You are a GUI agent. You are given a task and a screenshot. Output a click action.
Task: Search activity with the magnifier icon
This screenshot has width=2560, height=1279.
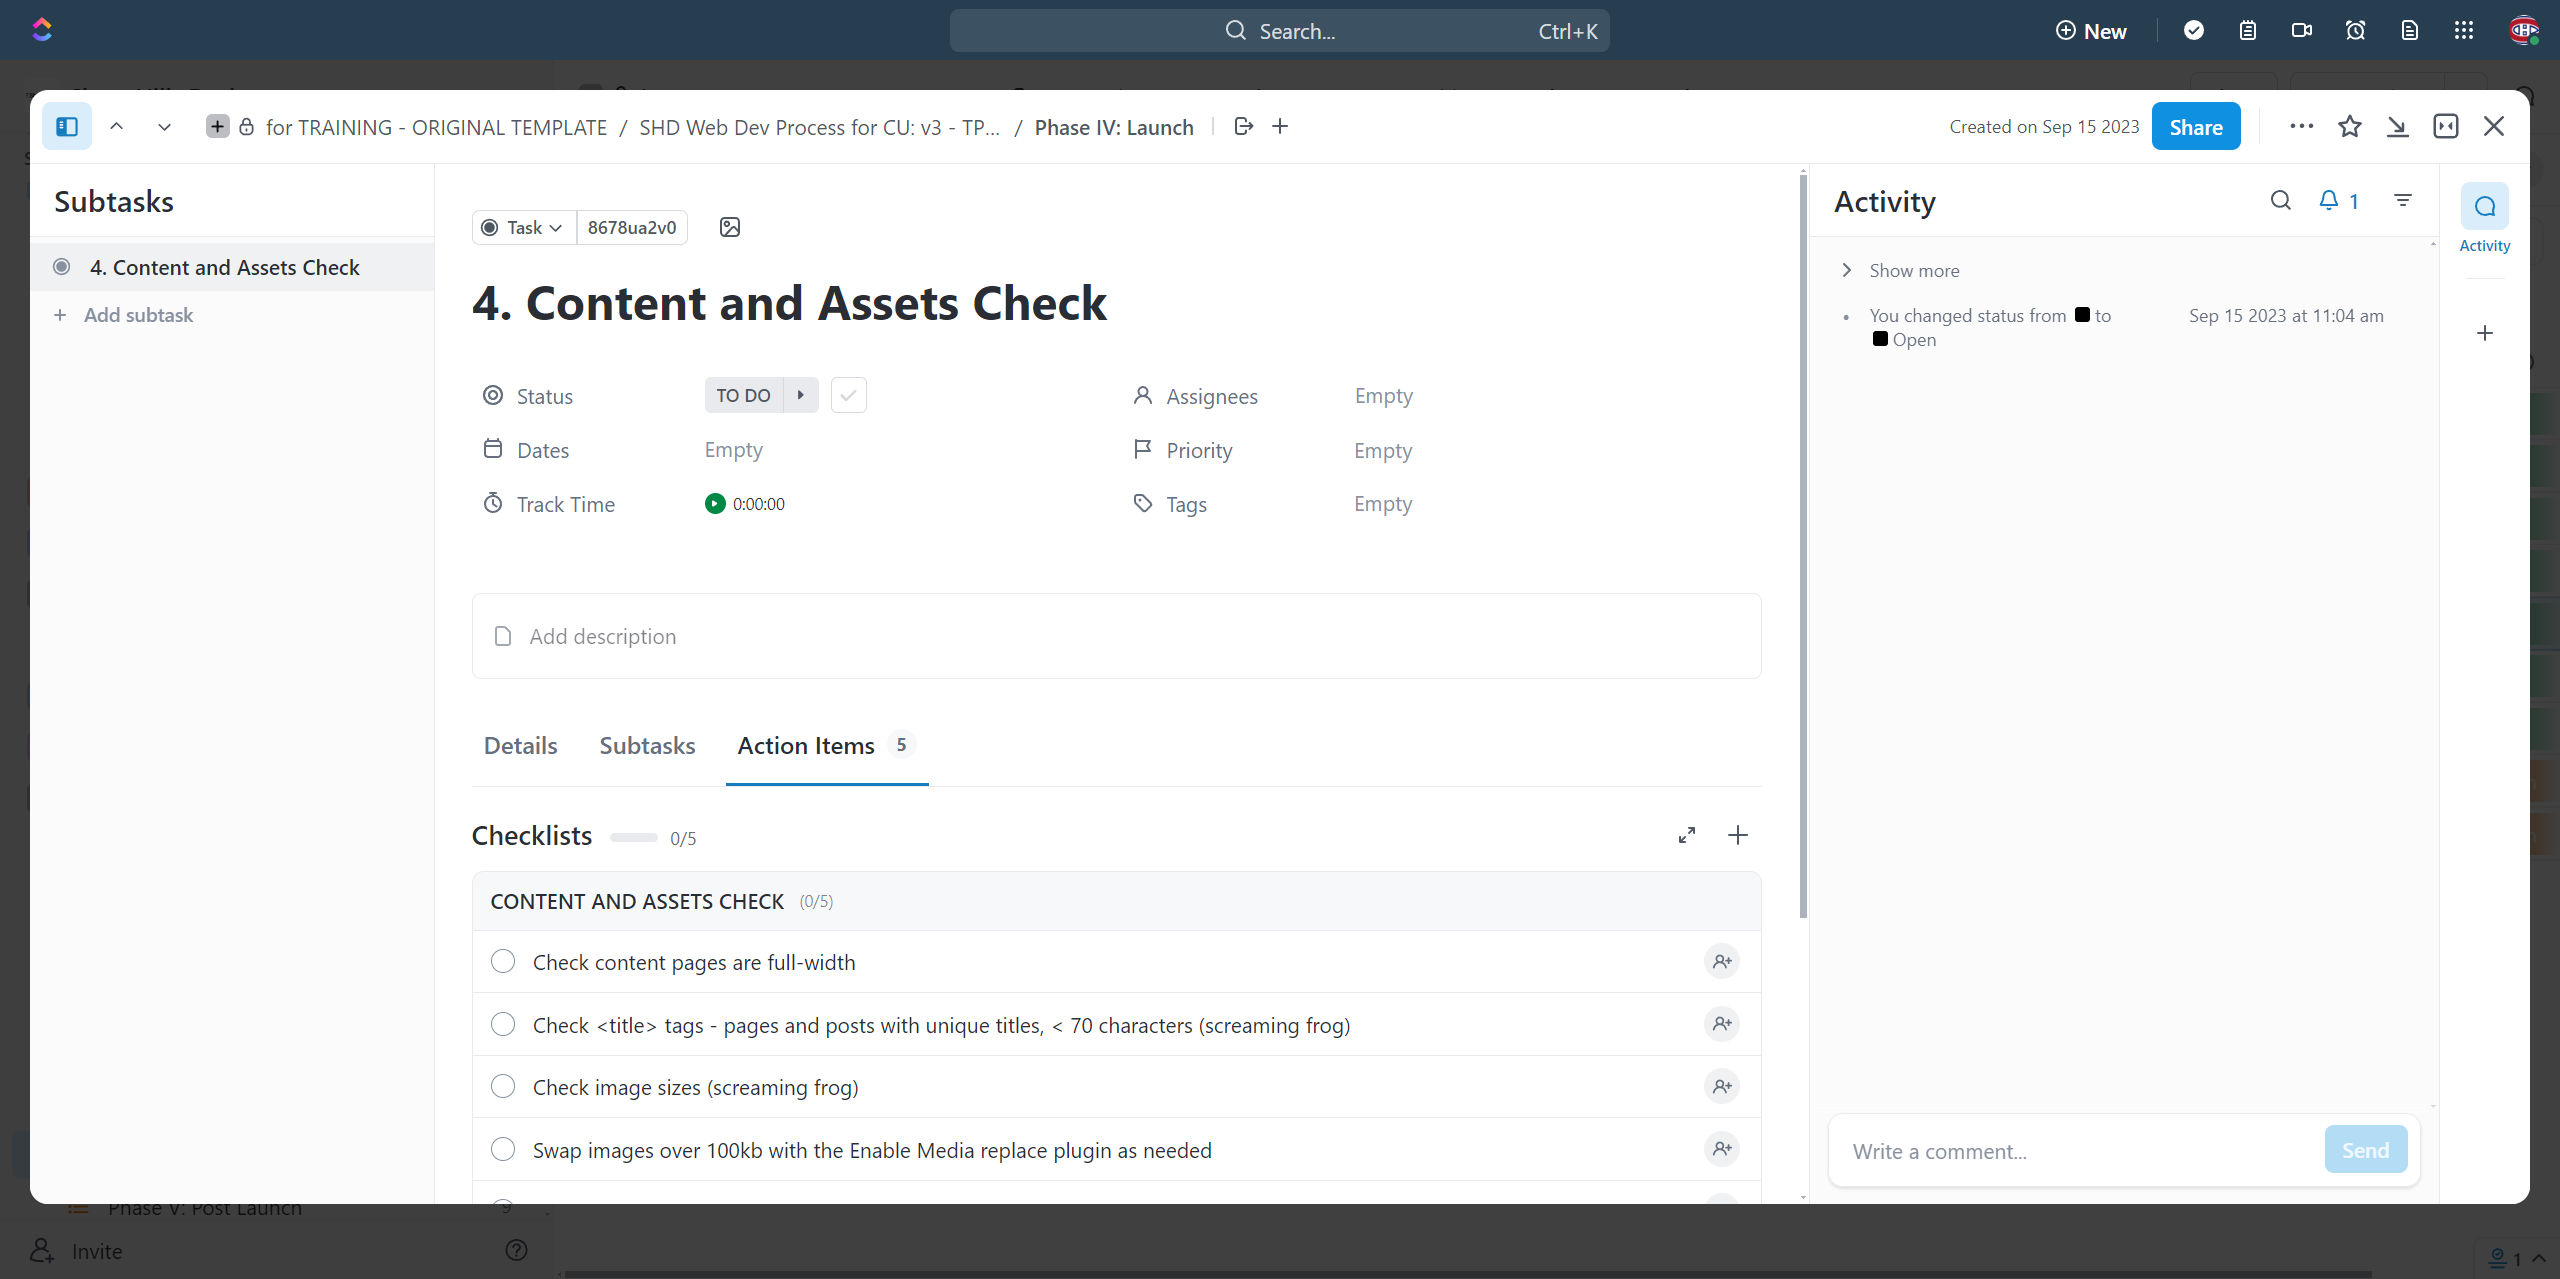coord(2280,201)
